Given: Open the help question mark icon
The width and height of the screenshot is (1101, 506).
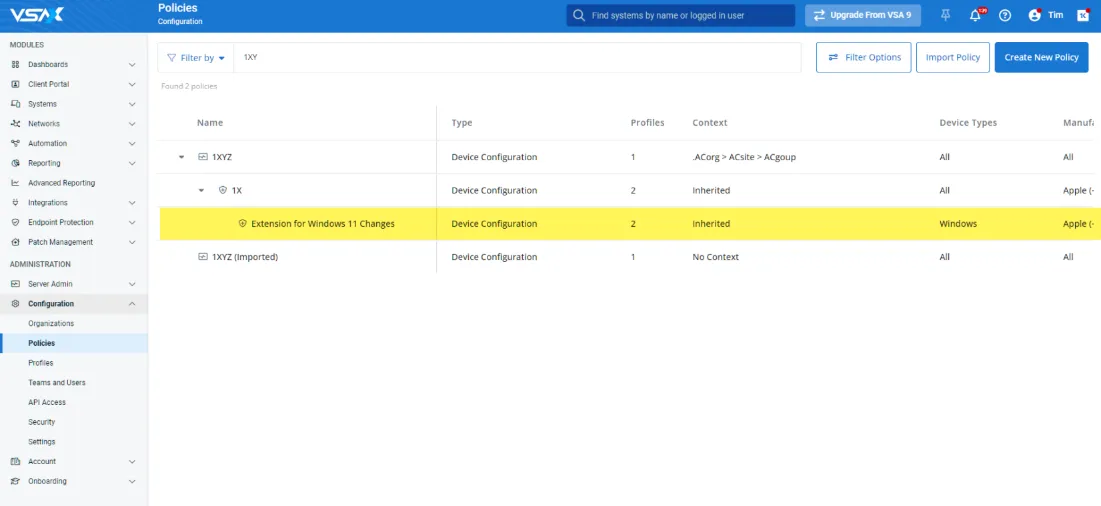Looking at the screenshot, I should [1005, 16].
